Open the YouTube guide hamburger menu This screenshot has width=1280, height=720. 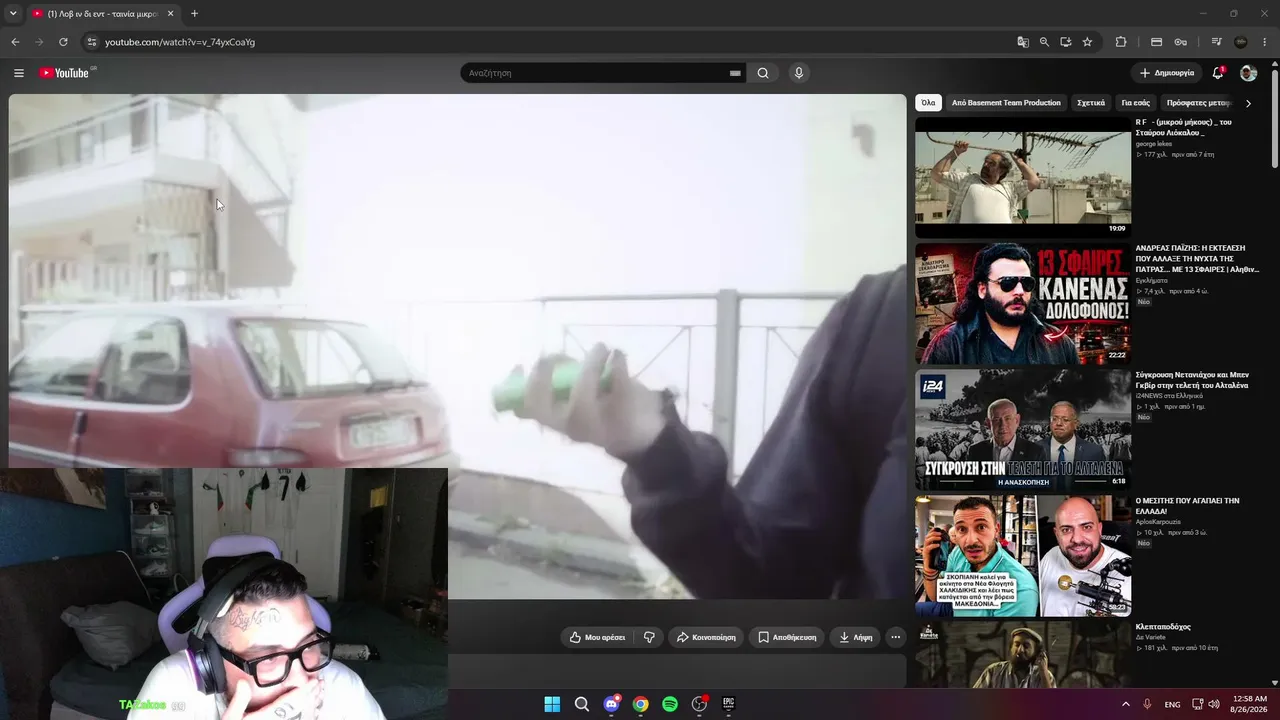point(19,73)
